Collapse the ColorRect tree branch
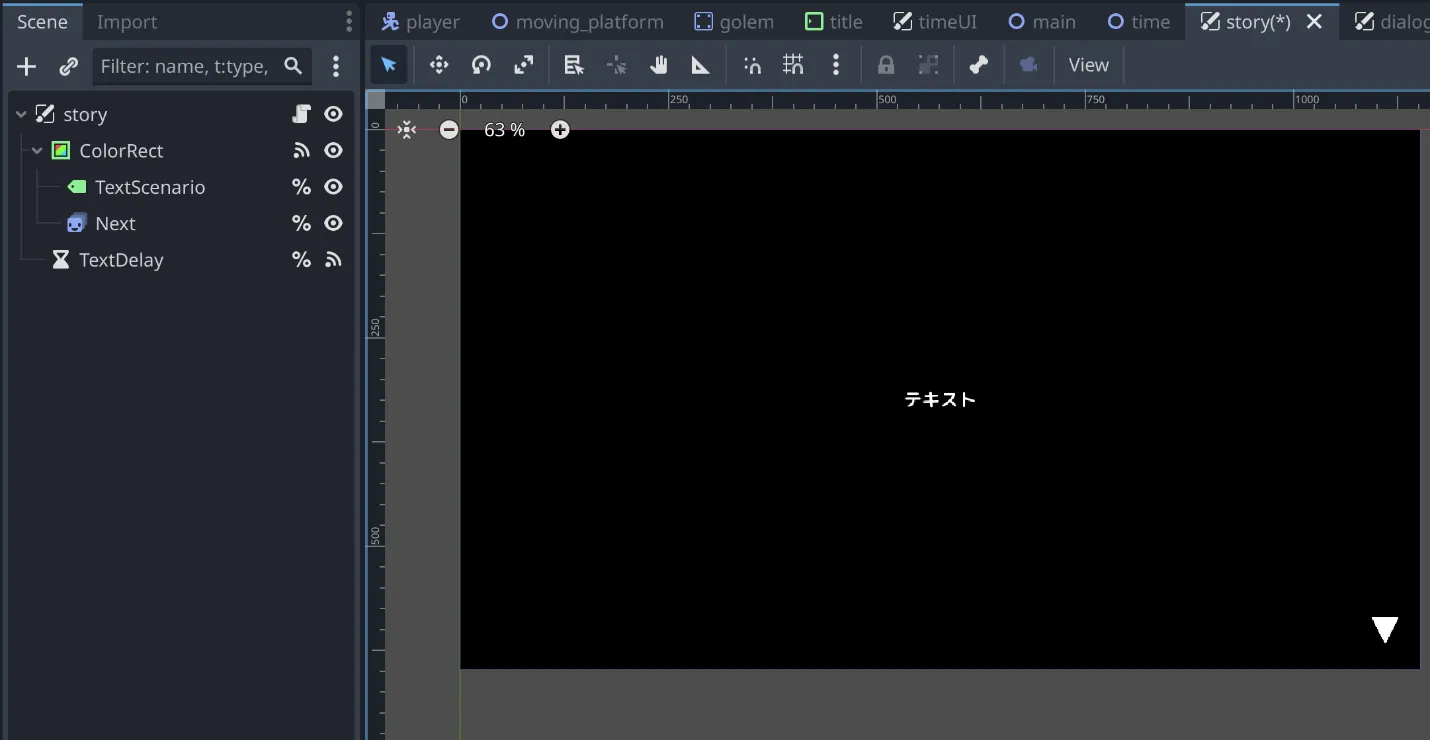Image resolution: width=1430 pixels, height=740 pixels. click(x=37, y=151)
